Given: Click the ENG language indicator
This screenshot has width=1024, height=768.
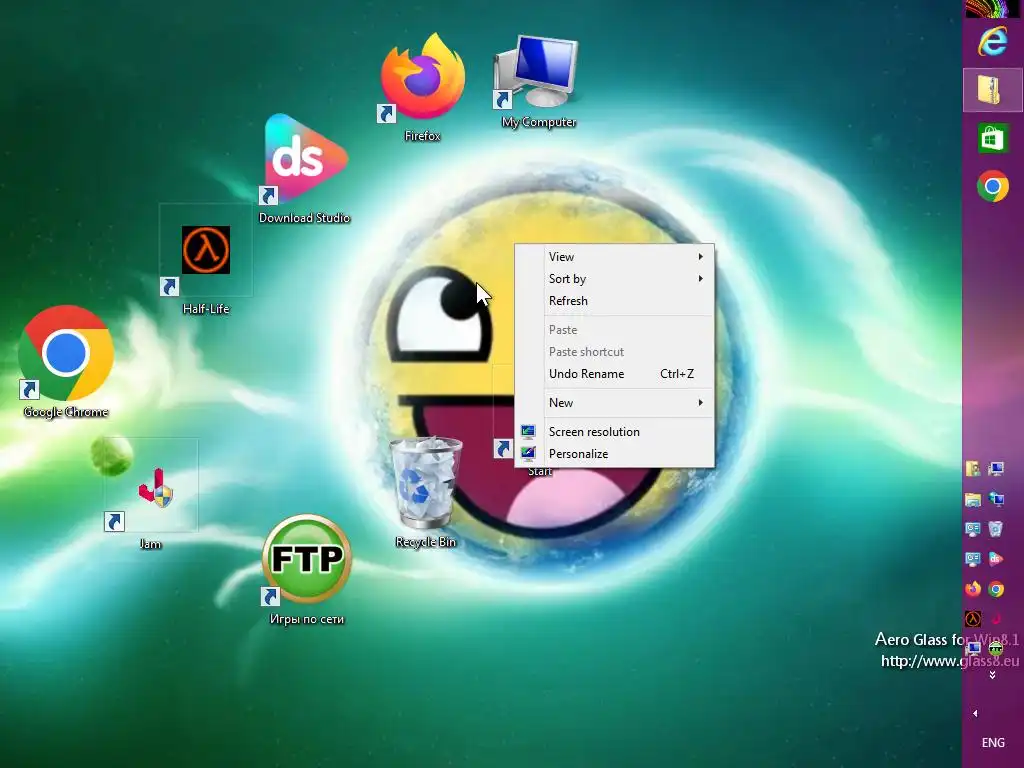Looking at the screenshot, I should 993,743.
